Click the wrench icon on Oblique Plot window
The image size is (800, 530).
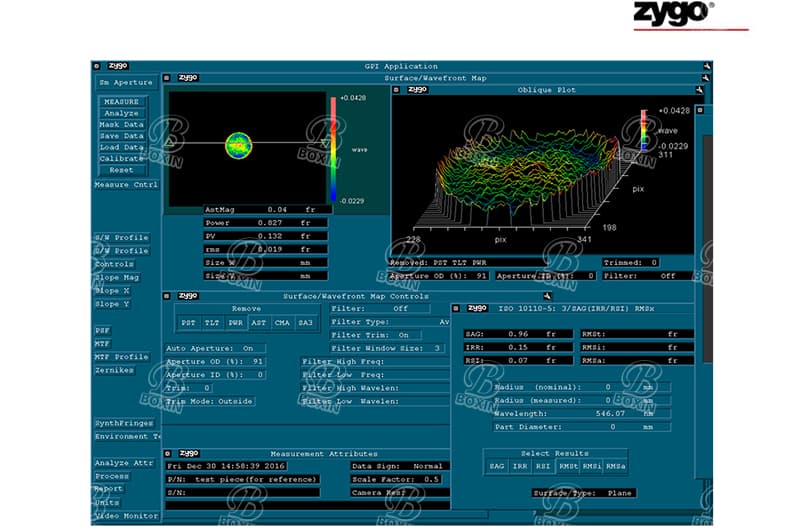[699, 90]
